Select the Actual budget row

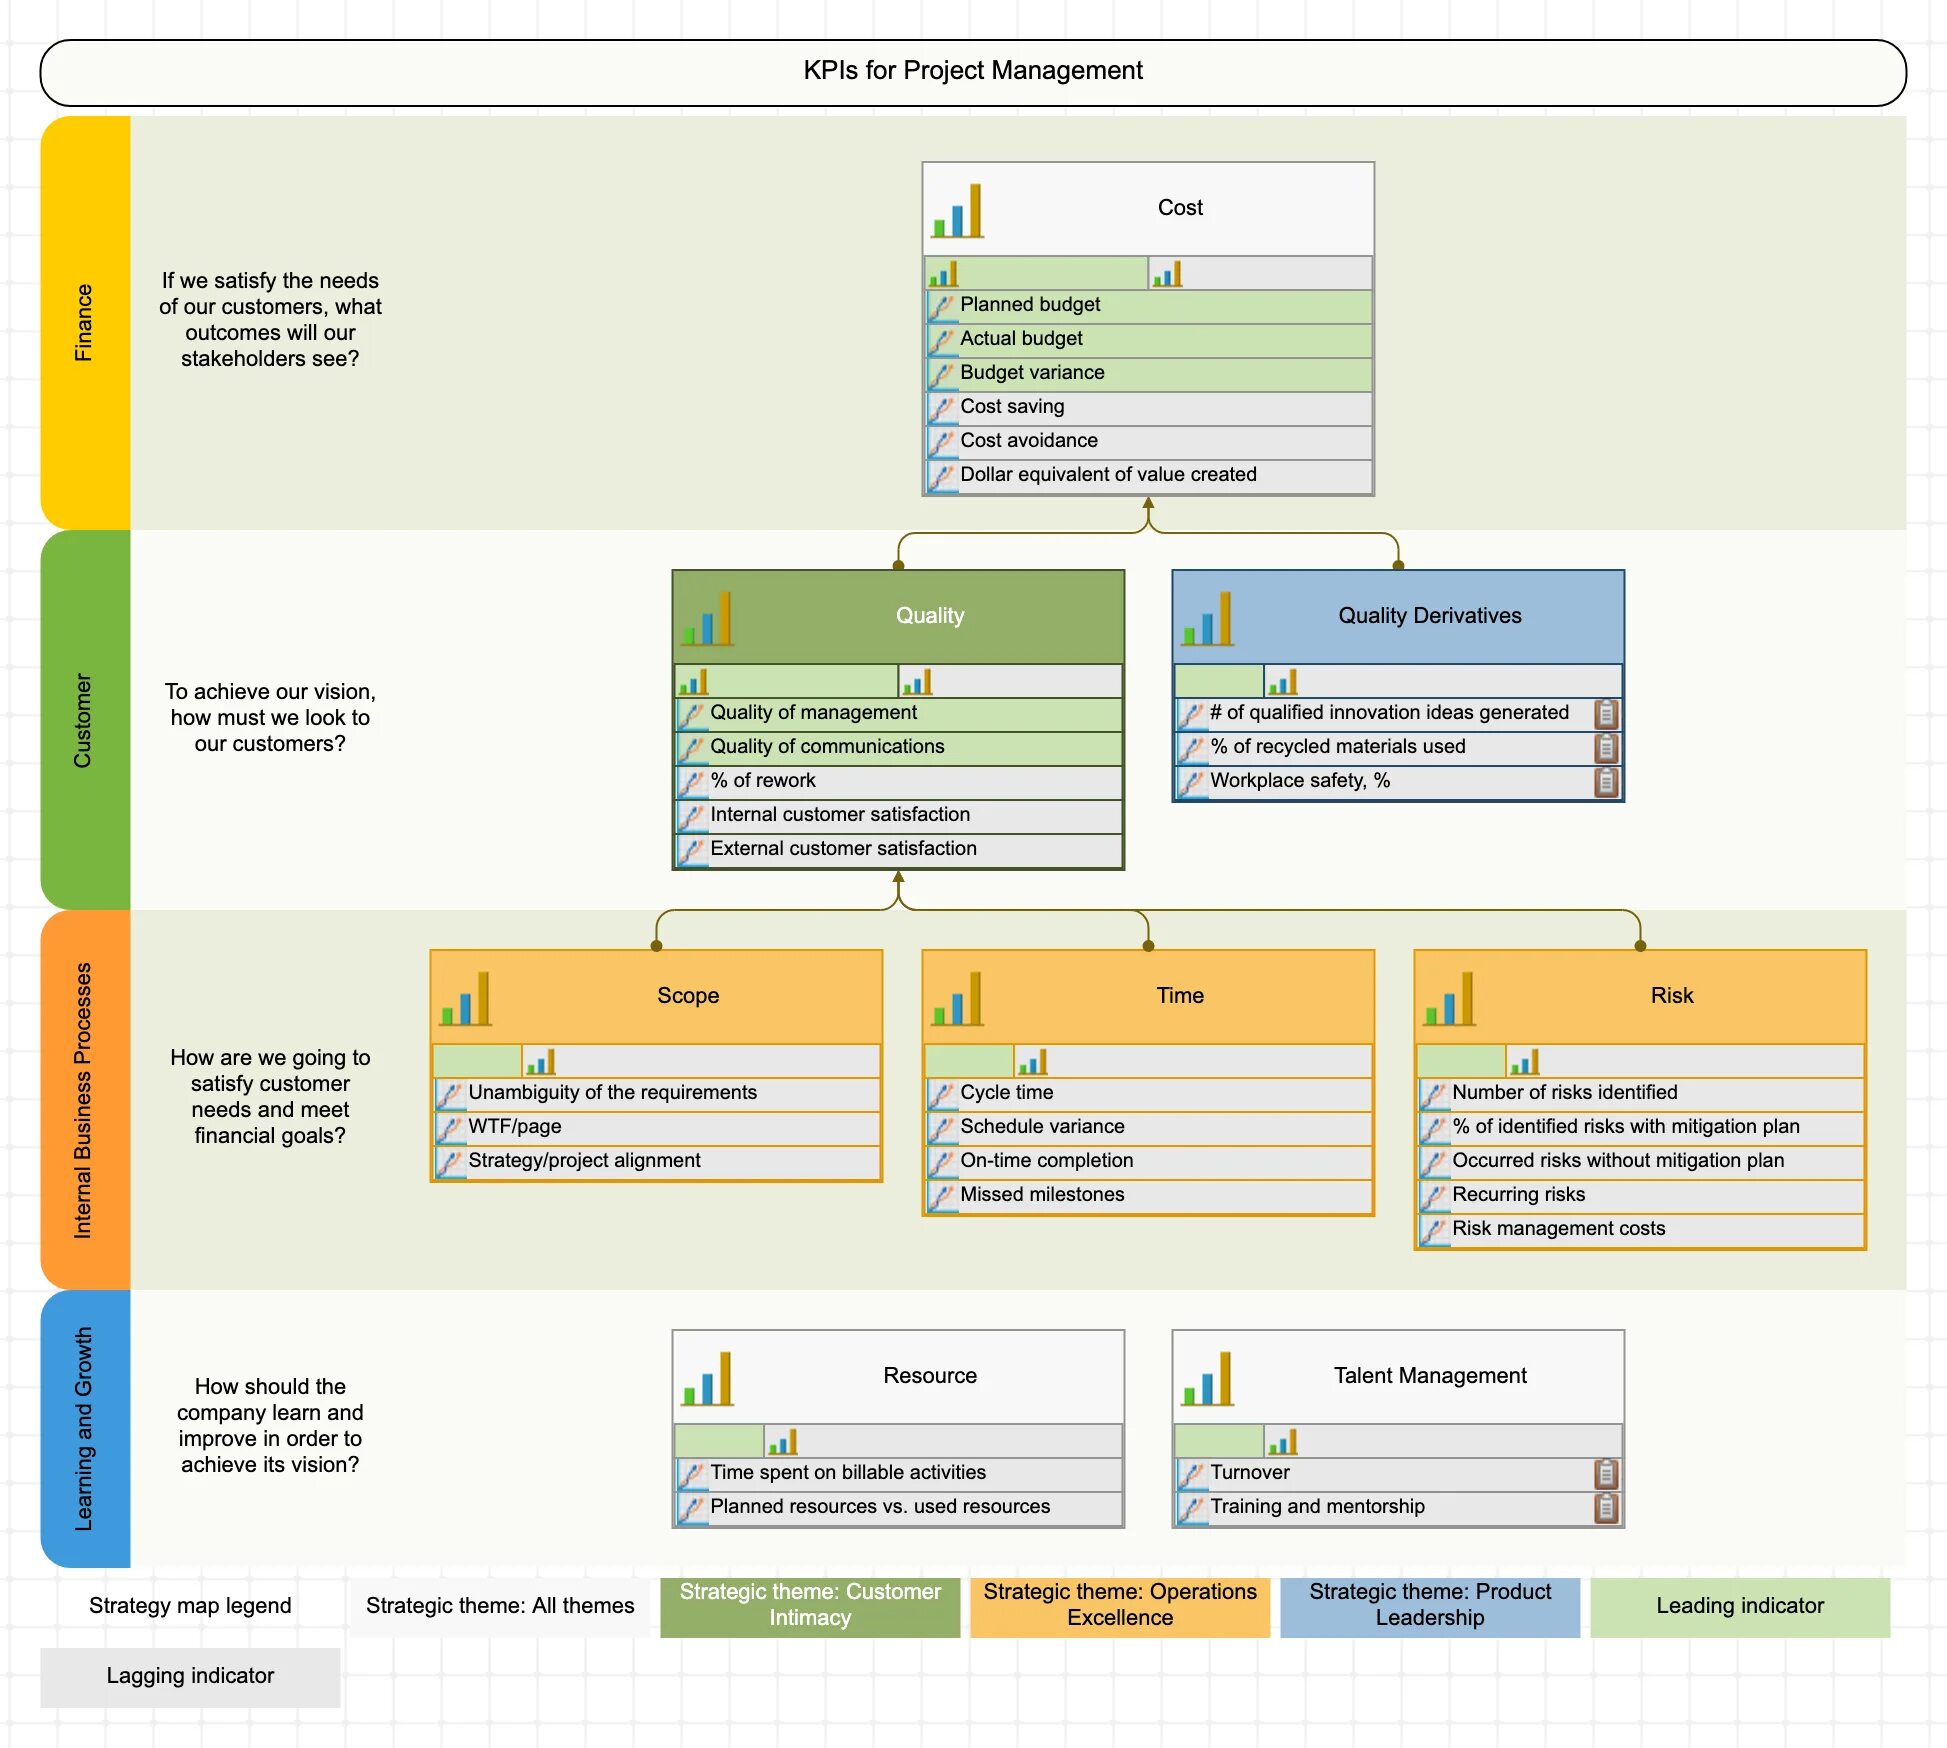click(1148, 340)
